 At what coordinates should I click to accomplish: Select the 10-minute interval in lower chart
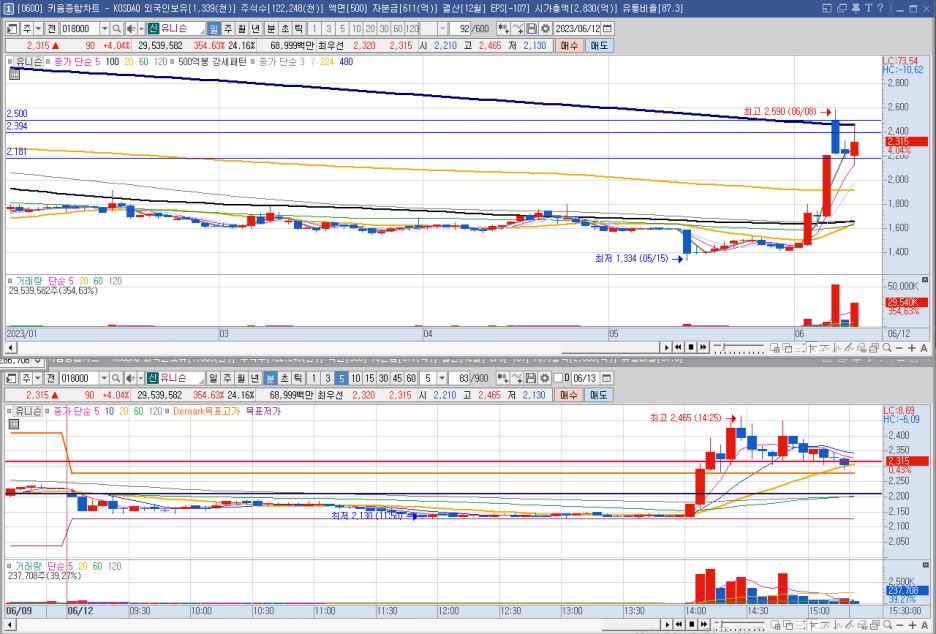[356, 378]
